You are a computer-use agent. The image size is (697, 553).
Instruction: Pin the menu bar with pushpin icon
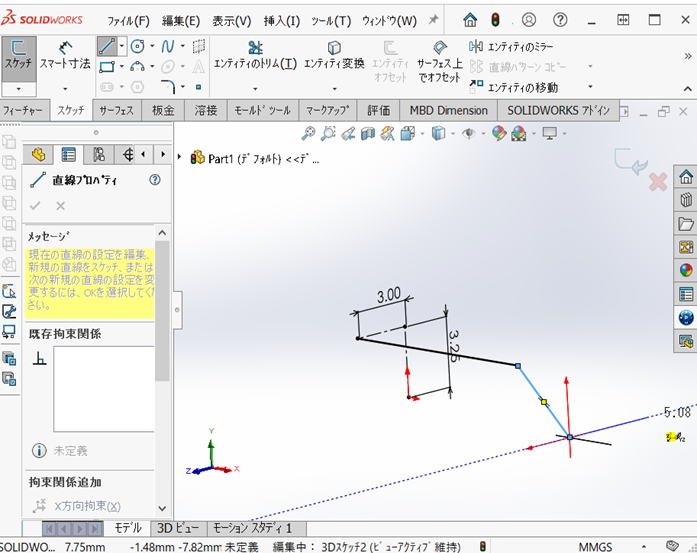[x=433, y=20]
